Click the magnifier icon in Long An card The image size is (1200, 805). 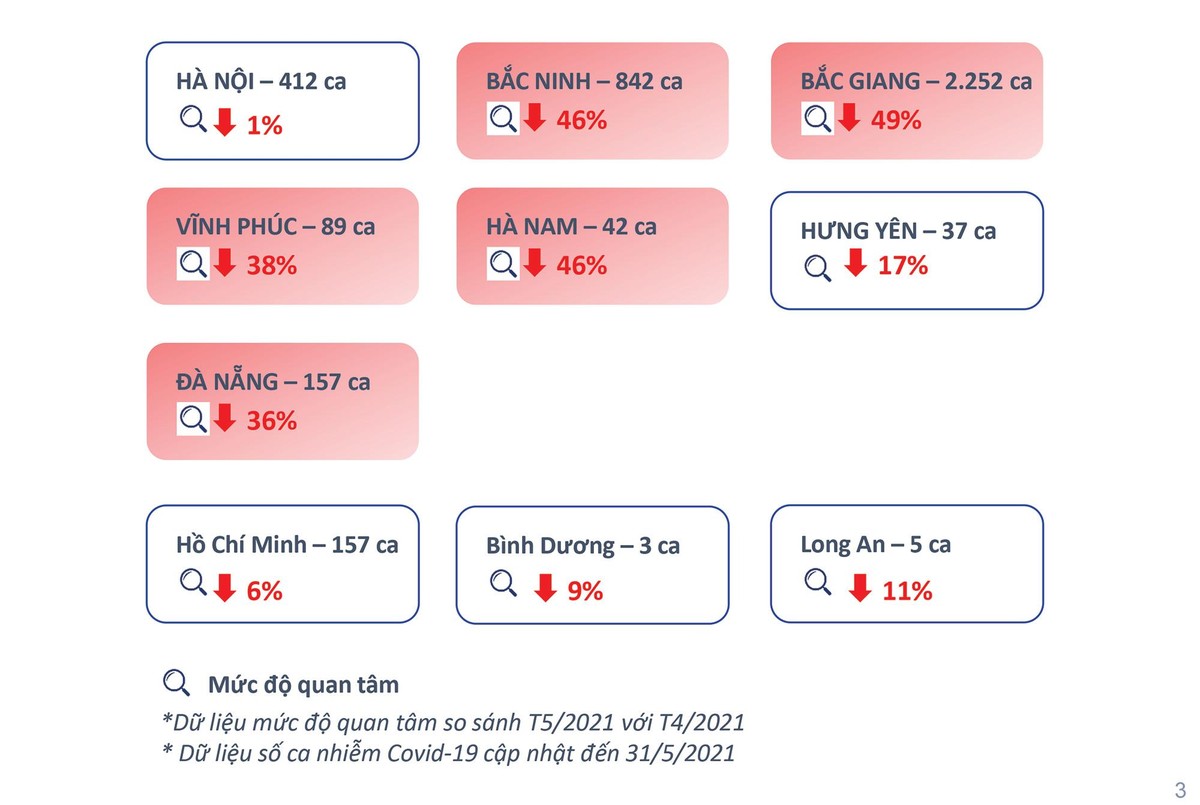point(818,581)
